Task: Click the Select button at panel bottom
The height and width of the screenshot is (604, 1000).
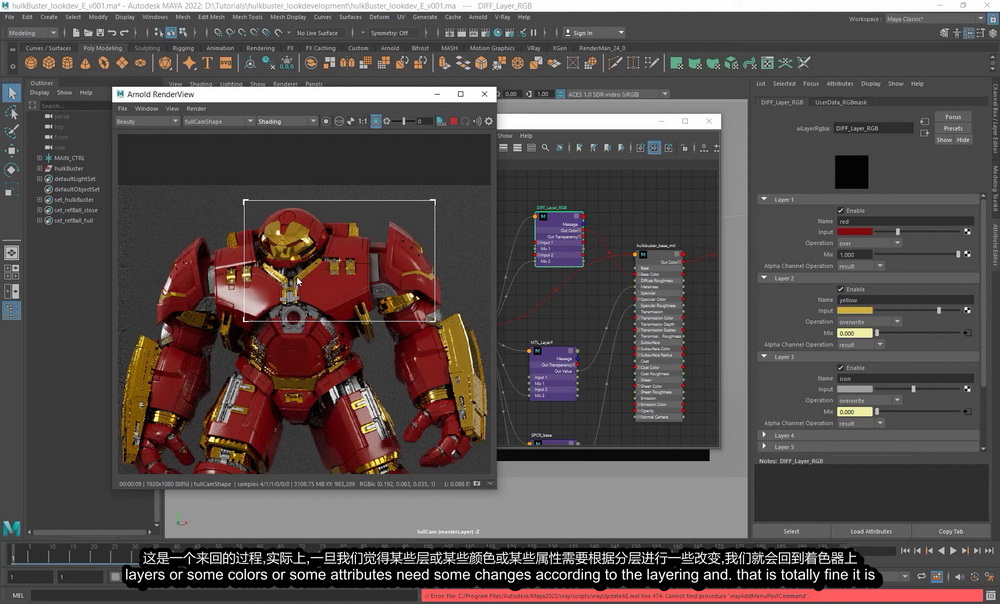Action: [x=791, y=531]
